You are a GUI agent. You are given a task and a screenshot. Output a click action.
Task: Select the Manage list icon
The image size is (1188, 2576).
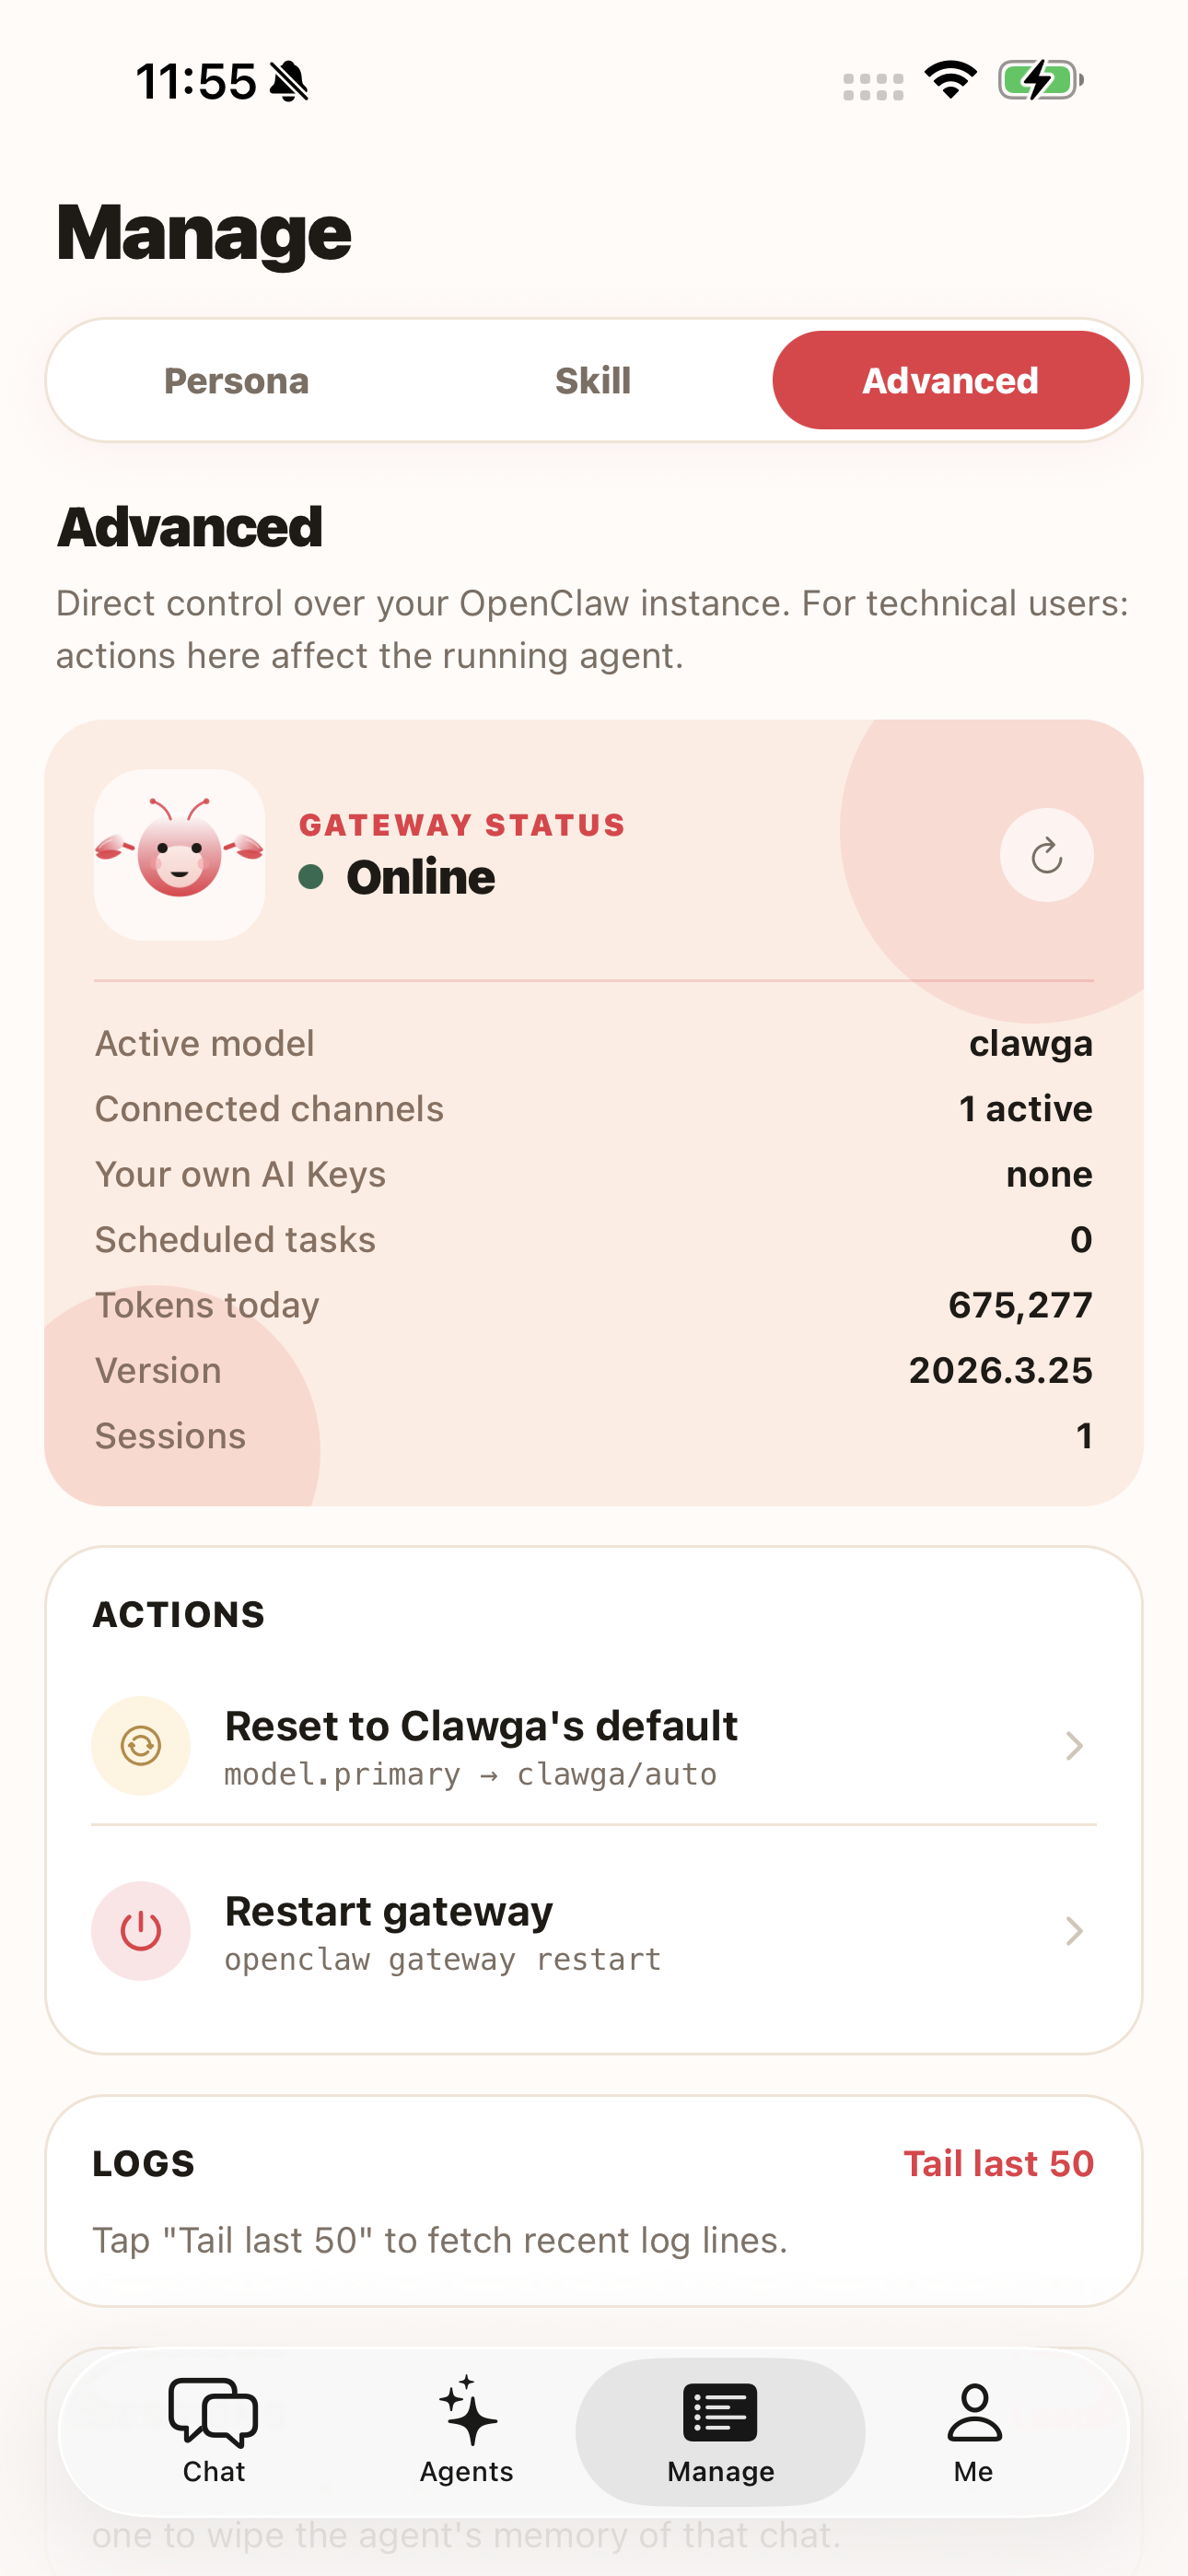pos(720,2413)
